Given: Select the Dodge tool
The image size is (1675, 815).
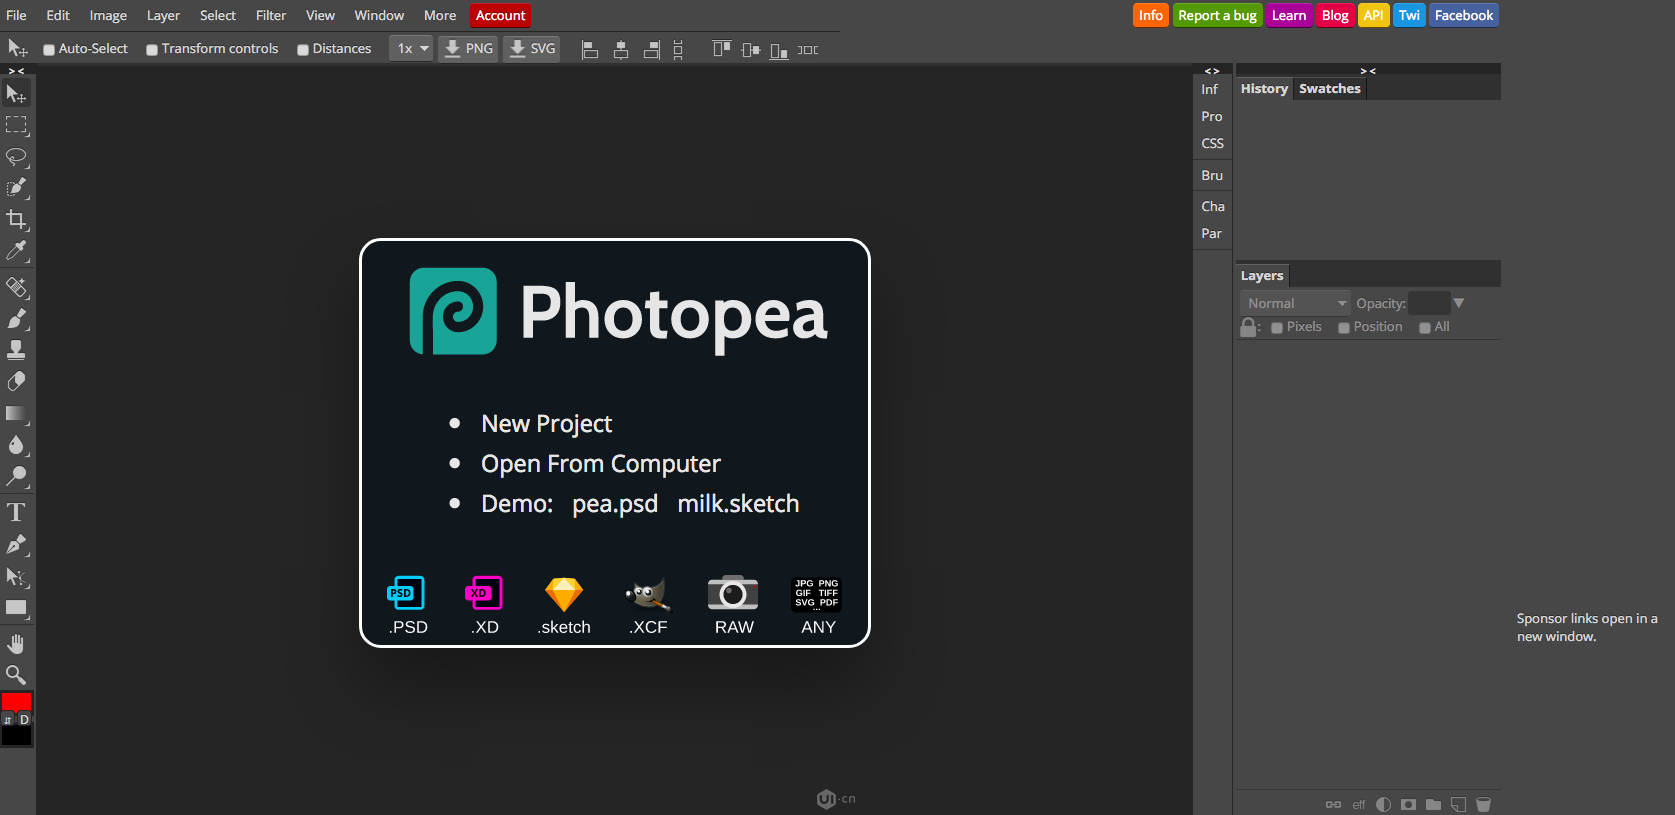Looking at the screenshot, I should coord(16,475).
